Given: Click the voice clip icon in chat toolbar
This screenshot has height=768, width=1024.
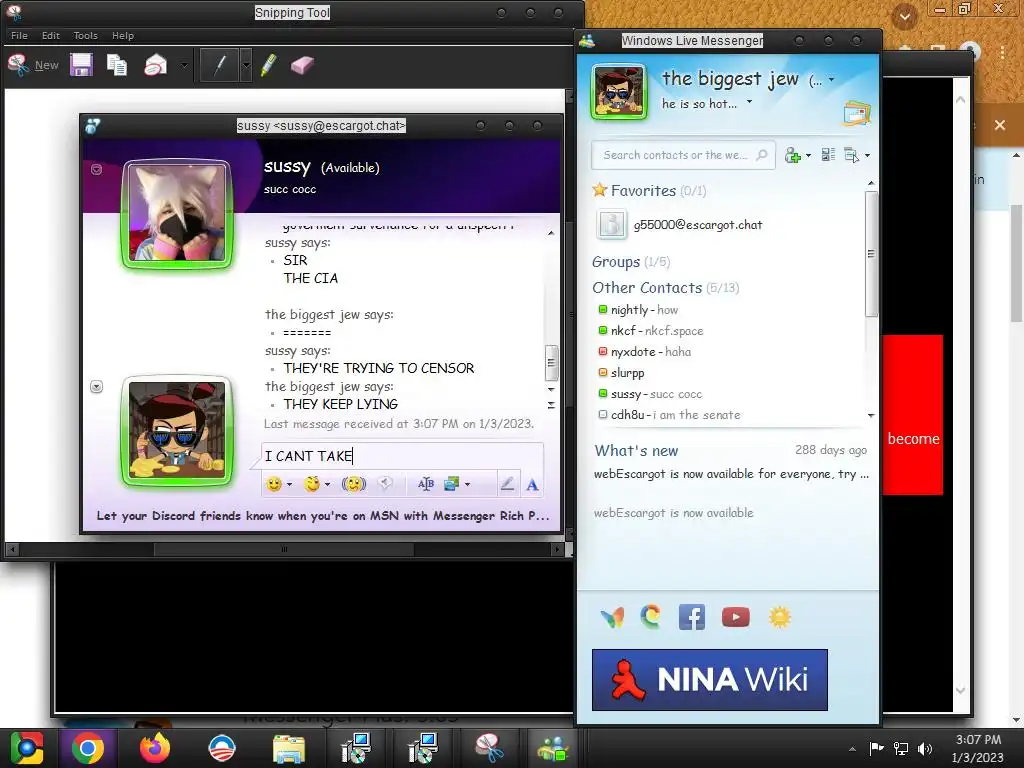Looking at the screenshot, I should pos(385,484).
